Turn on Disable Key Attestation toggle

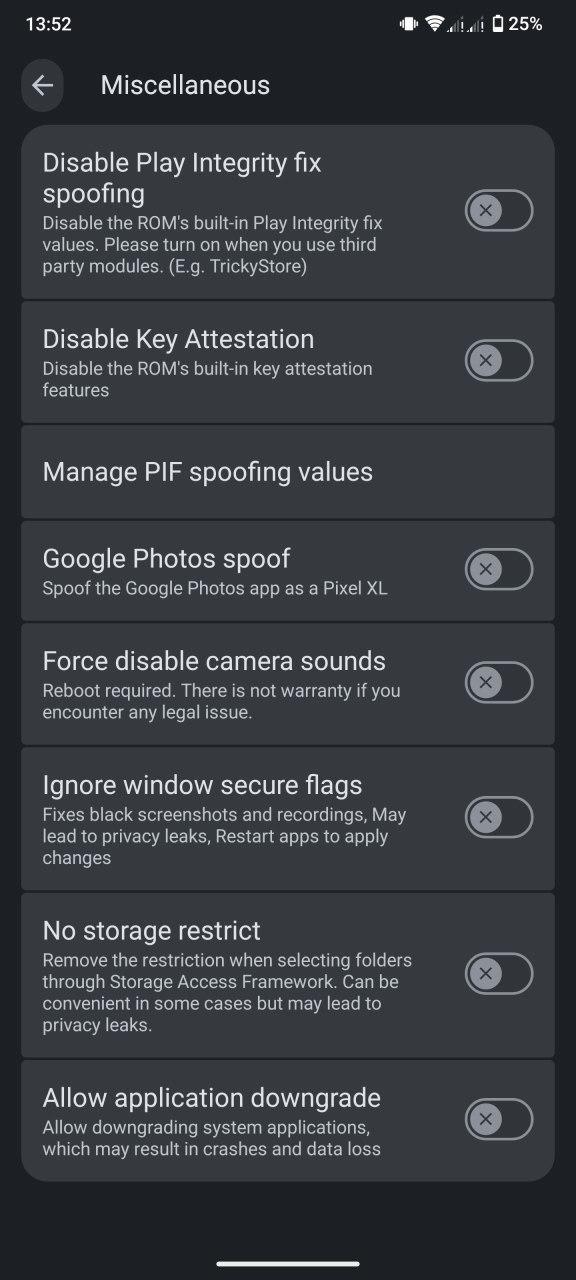[499, 360]
